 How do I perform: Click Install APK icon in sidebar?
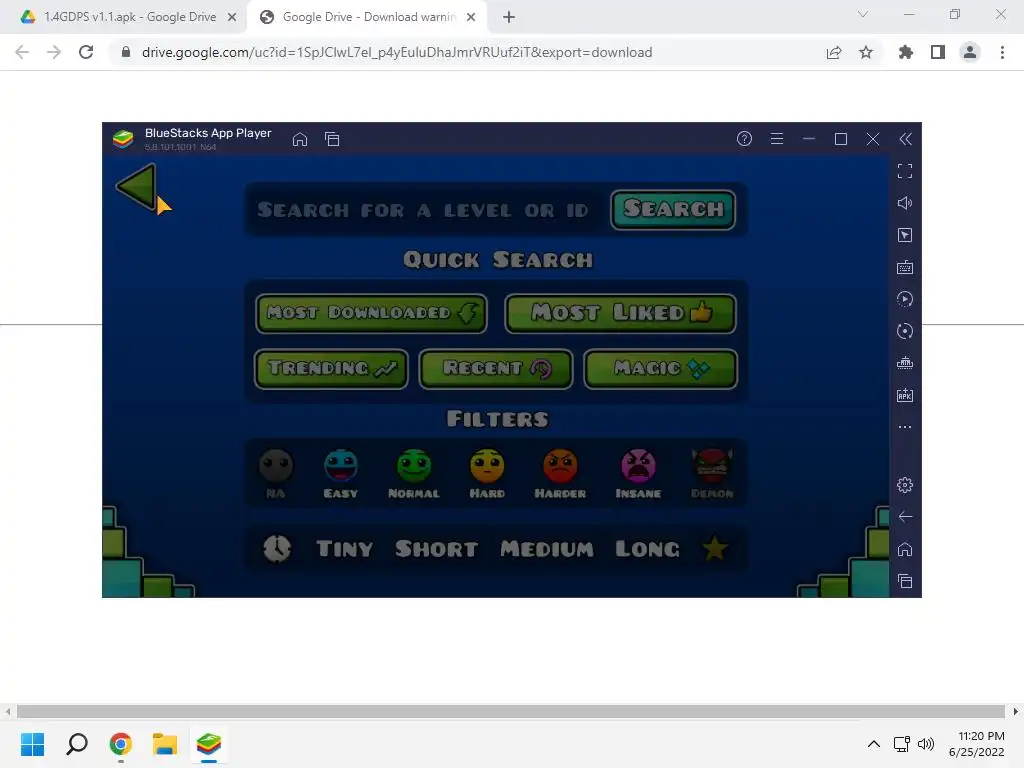[x=905, y=395]
